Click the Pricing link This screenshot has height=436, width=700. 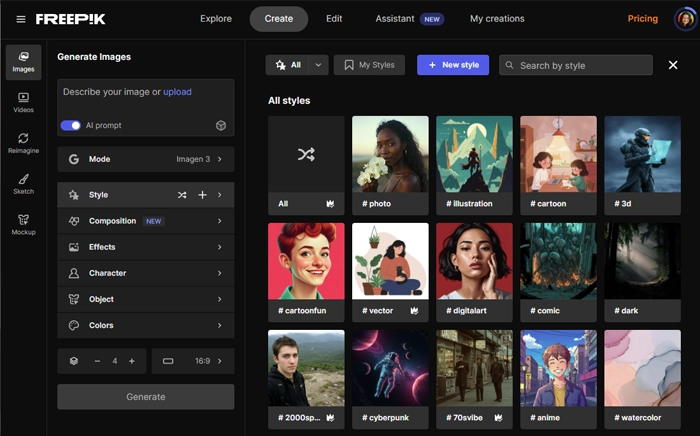point(642,19)
